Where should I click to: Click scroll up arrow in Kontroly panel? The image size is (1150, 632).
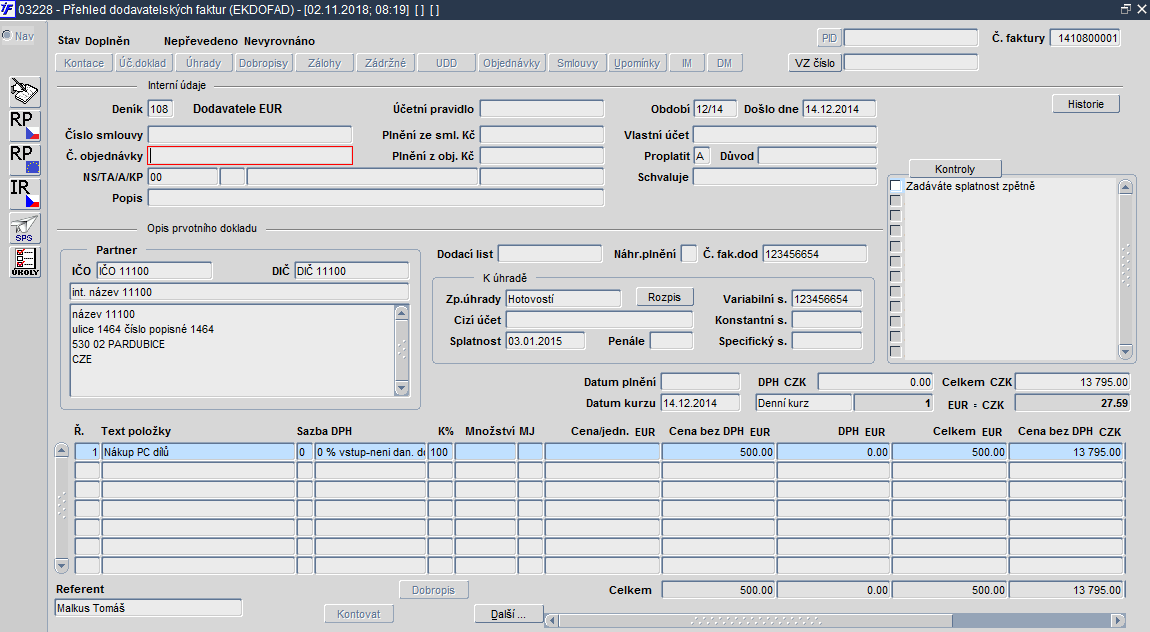point(1126,187)
